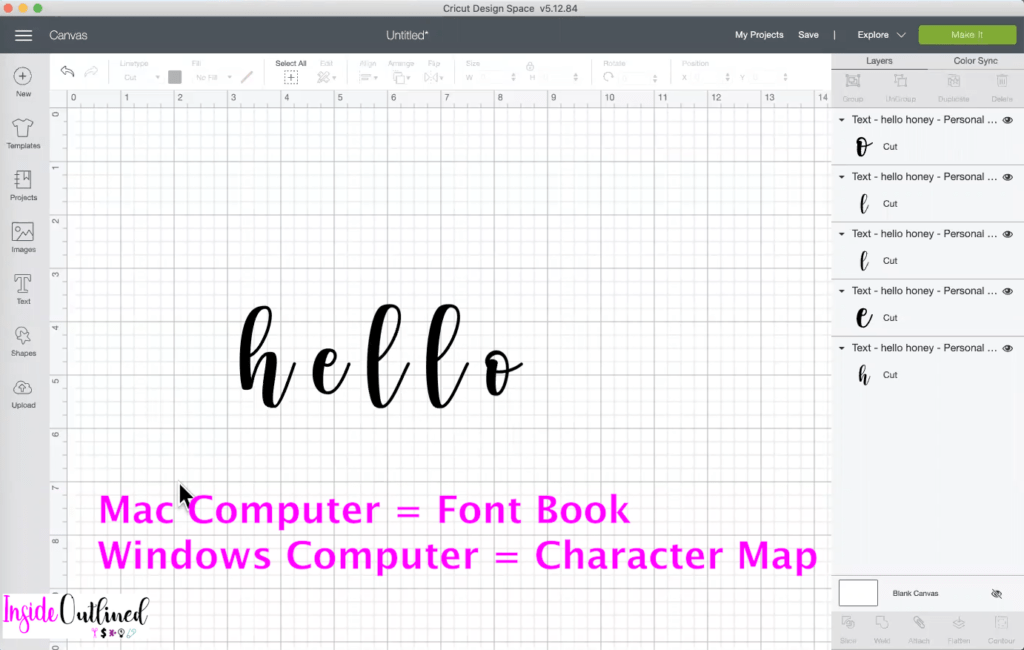The width and height of the screenshot is (1024, 650).
Task: Click the Select All icon
Action: click(291, 77)
